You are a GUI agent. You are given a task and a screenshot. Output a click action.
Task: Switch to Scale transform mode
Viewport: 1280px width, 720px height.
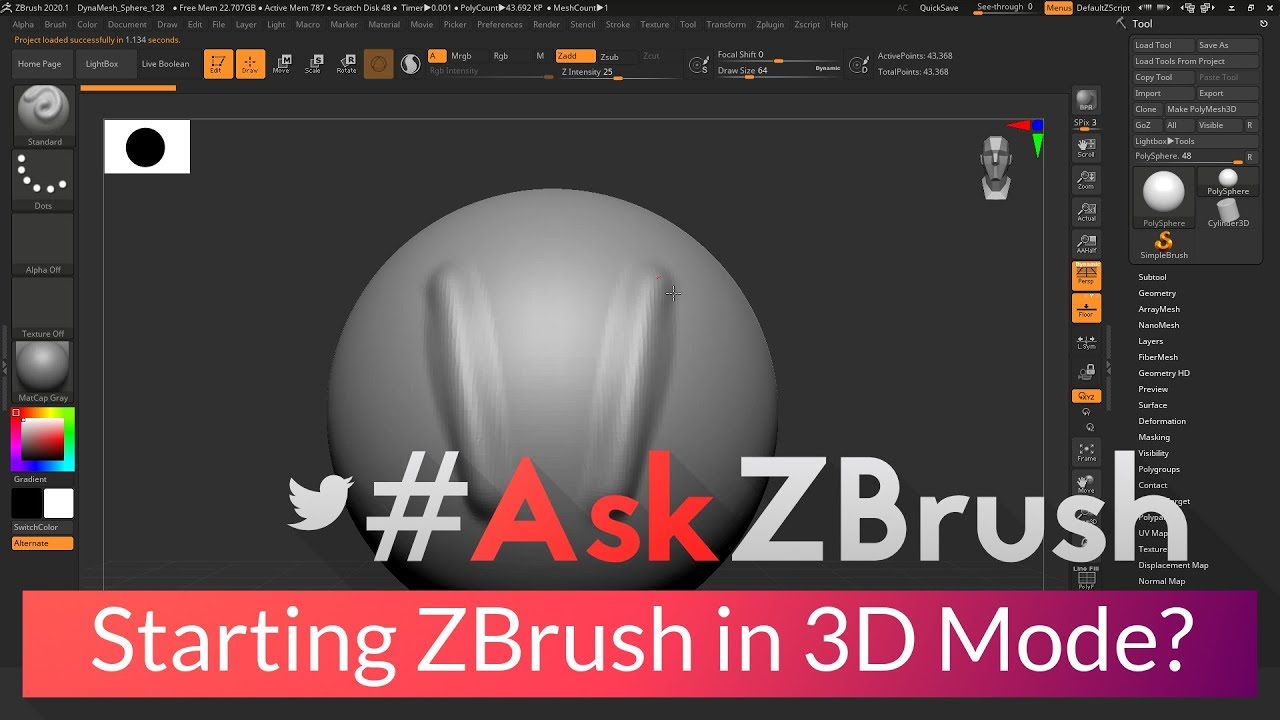pyautogui.click(x=314, y=64)
